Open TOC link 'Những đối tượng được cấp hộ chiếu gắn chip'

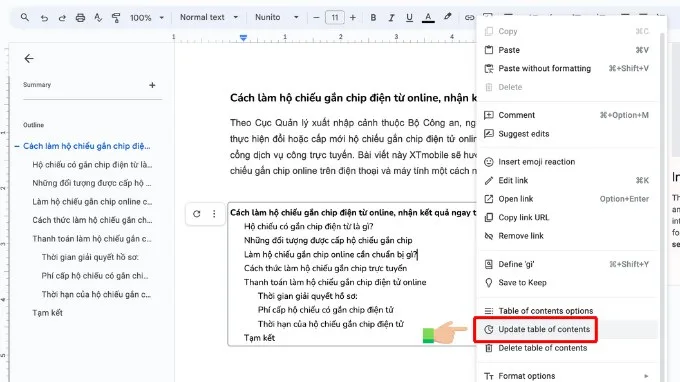[x=328, y=240]
